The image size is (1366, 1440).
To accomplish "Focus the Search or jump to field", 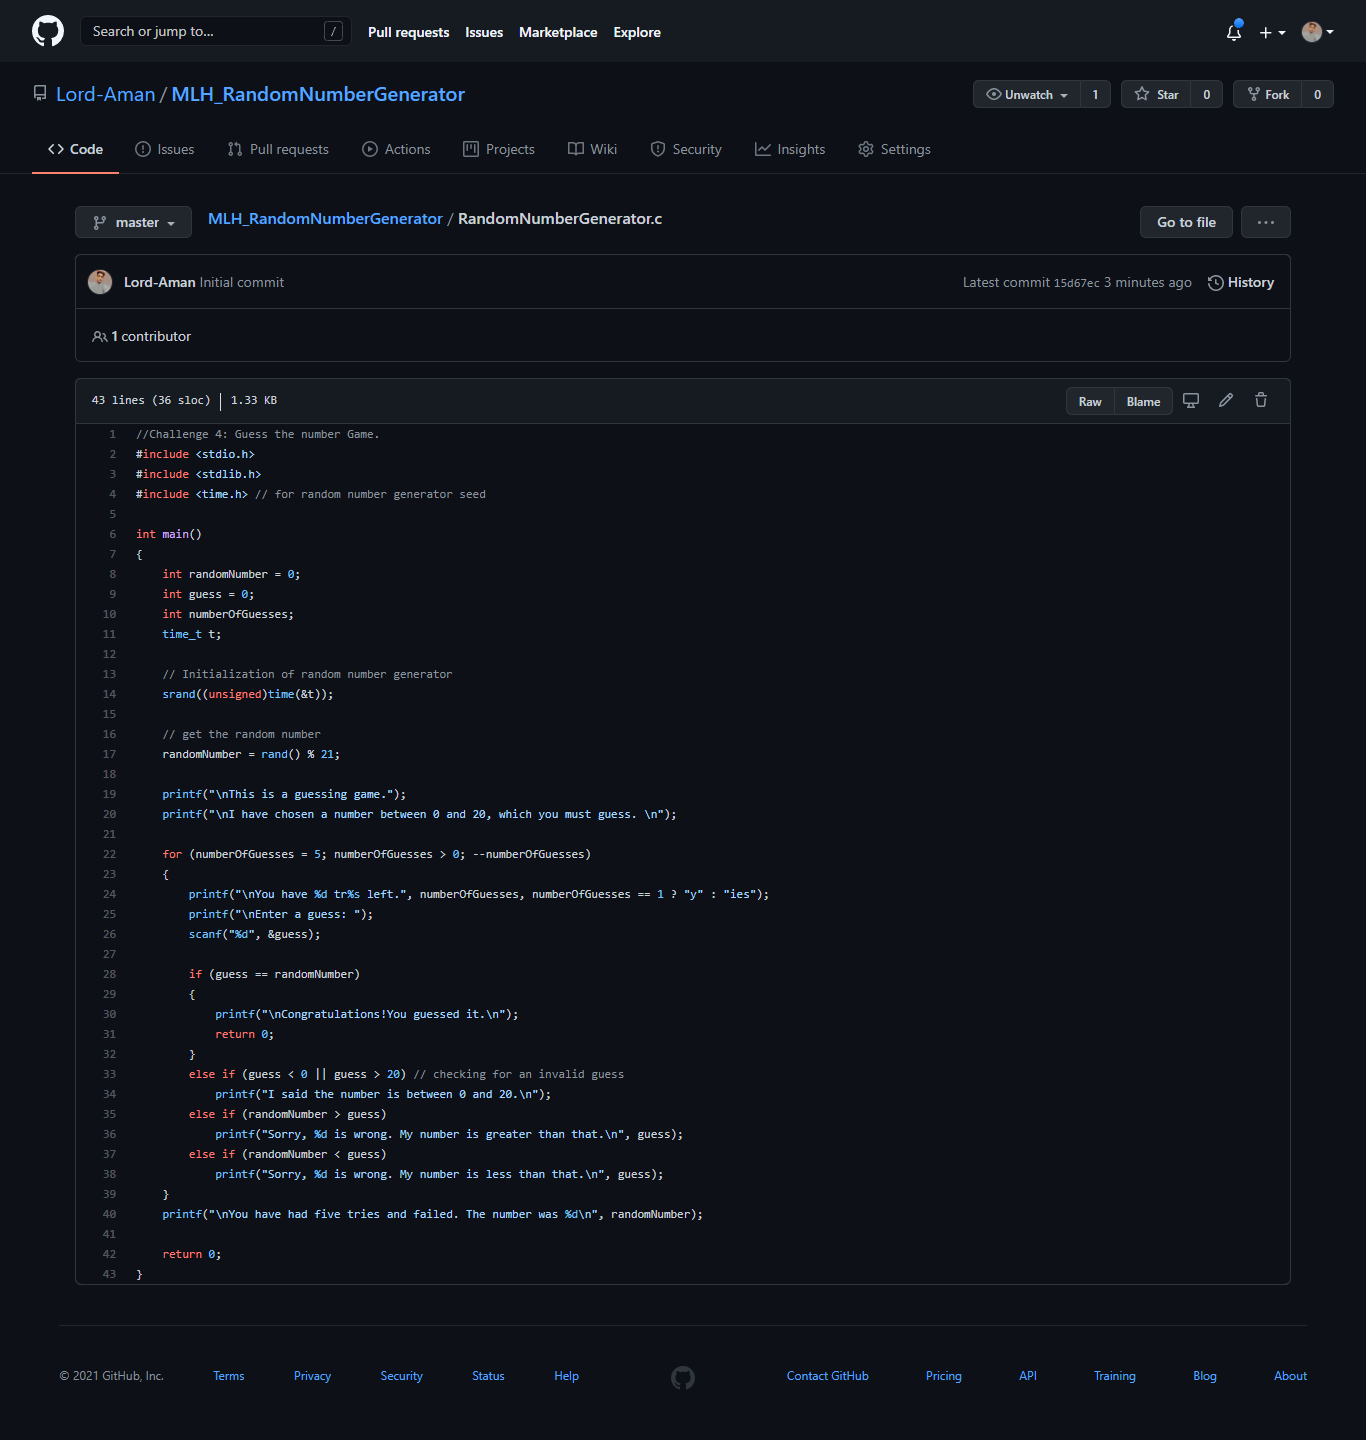I will (216, 31).
